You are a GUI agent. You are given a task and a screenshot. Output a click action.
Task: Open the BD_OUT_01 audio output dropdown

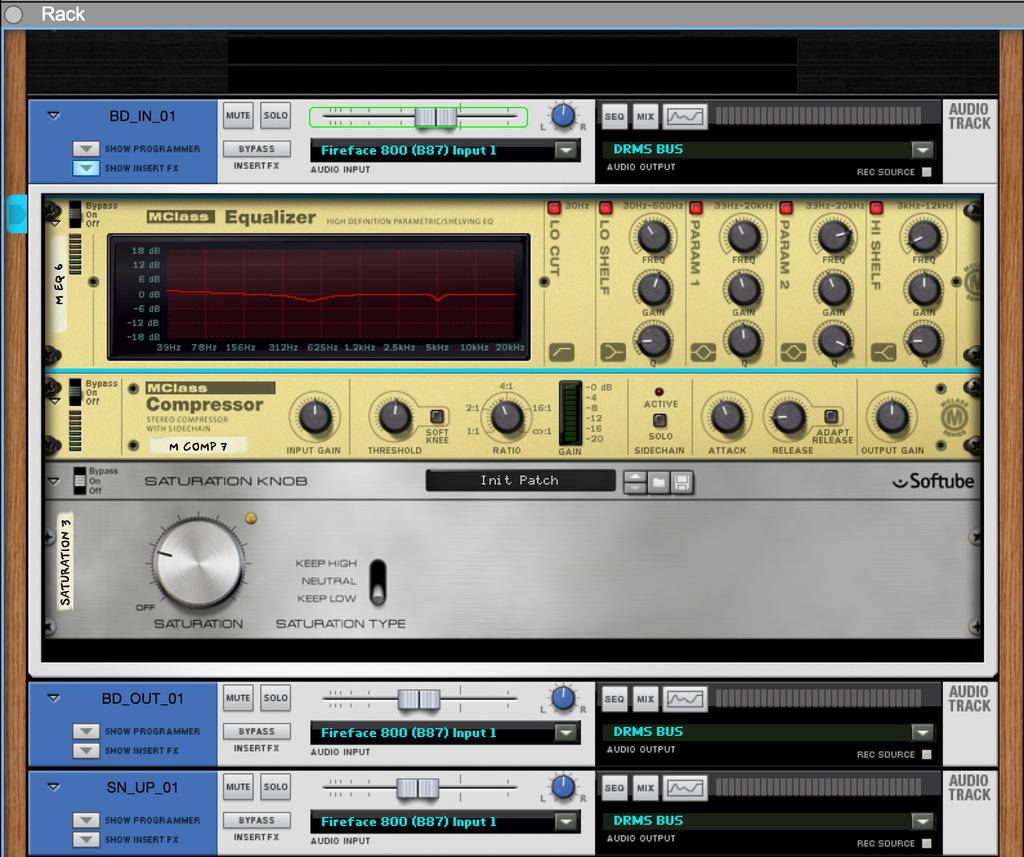[x=922, y=733]
